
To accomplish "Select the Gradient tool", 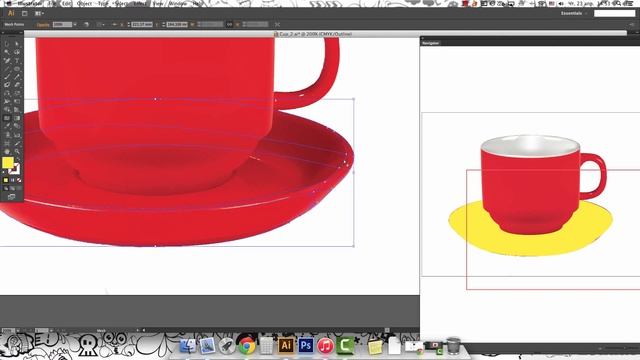I will click(x=17, y=118).
